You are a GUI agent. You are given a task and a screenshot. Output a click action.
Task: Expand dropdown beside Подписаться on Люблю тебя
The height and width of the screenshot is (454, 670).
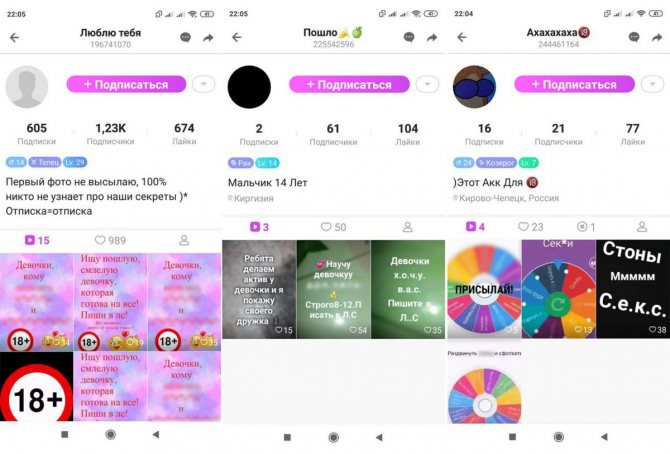pyautogui.click(x=204, y=84)
